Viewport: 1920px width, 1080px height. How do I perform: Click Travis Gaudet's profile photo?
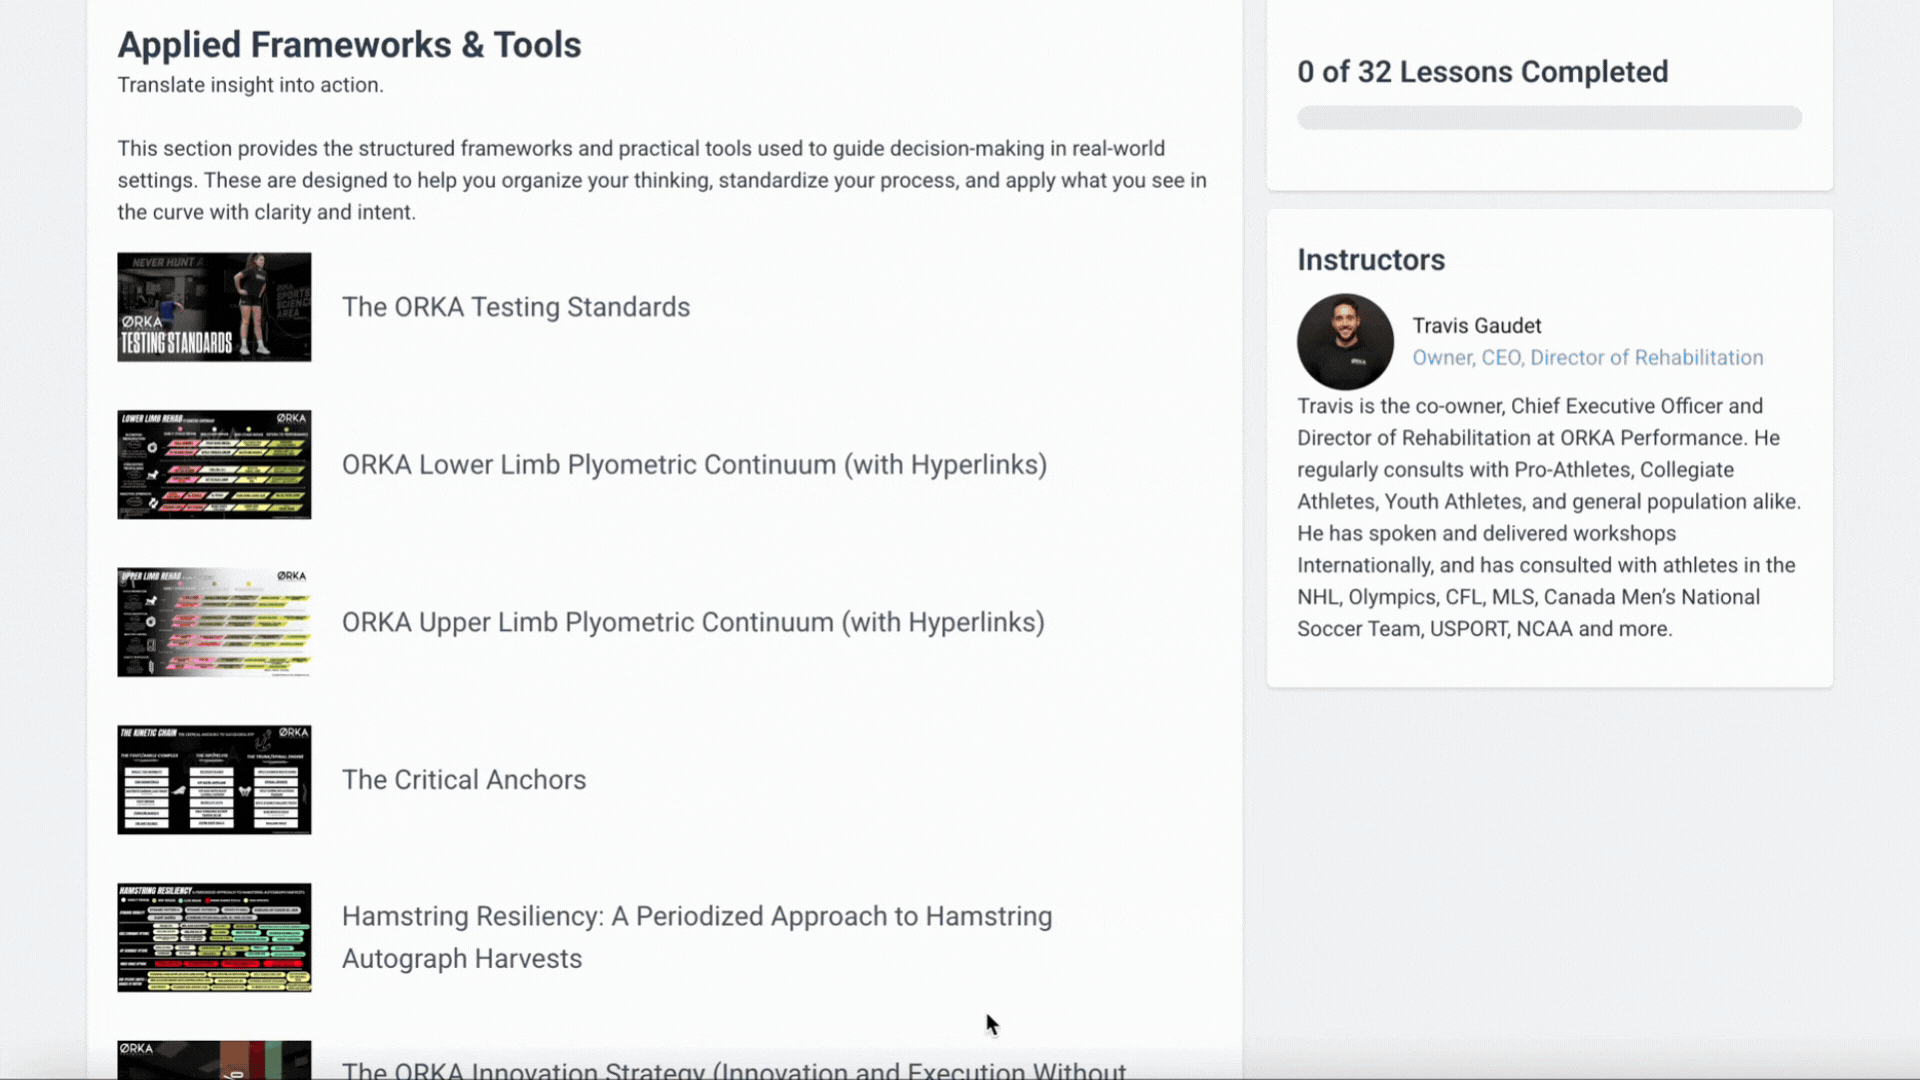point(1345,341)
